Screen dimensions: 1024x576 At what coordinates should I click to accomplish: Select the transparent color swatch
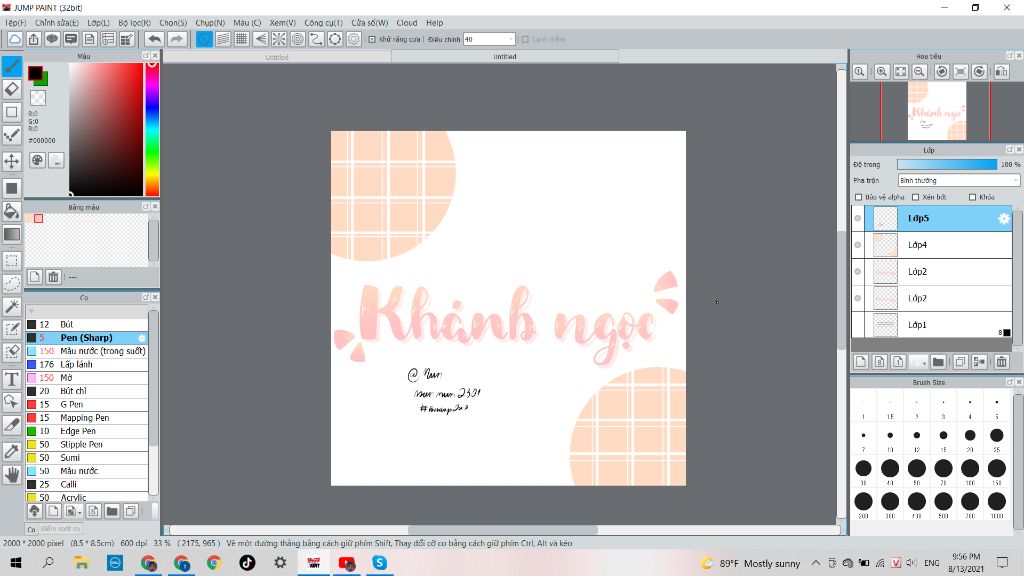[x=39, y=98]
